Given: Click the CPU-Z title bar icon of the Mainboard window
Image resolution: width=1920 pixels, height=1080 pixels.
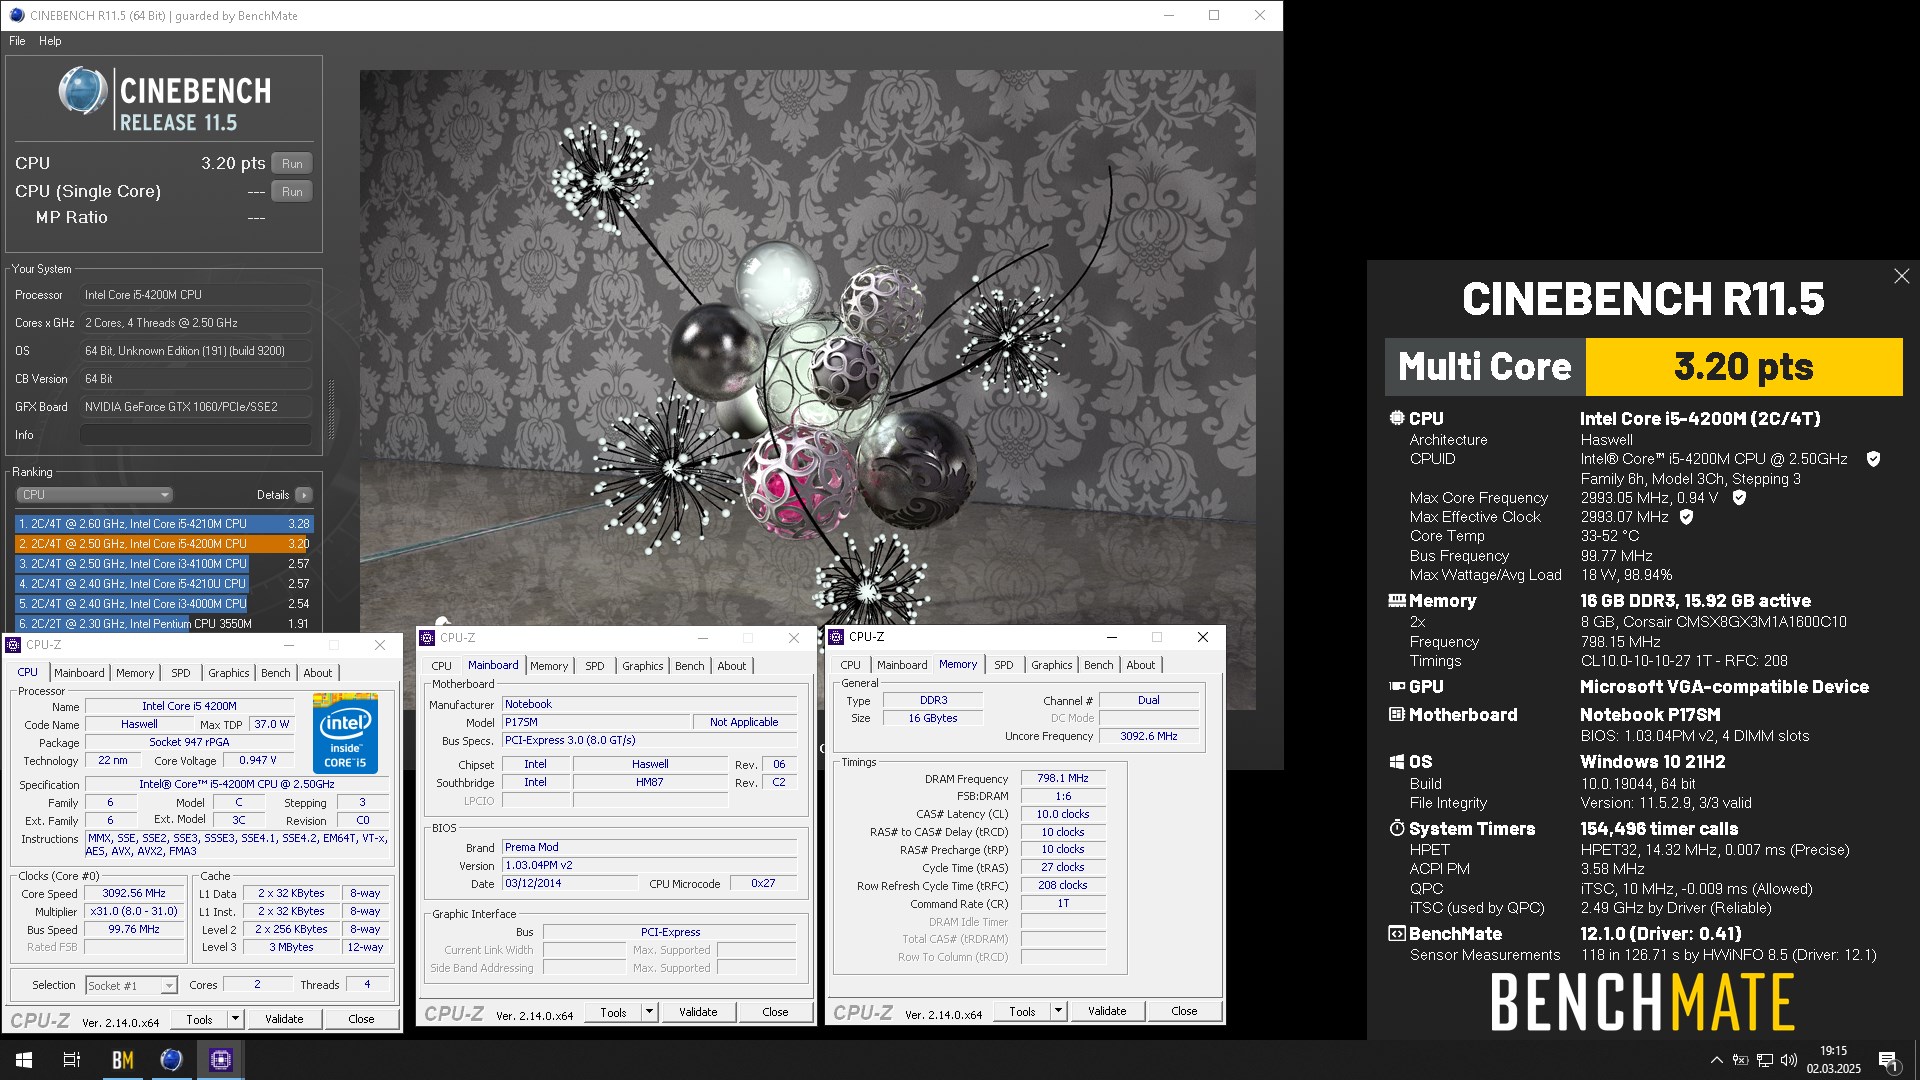Looking at the screenshot, I should click(x=427, y=638).
